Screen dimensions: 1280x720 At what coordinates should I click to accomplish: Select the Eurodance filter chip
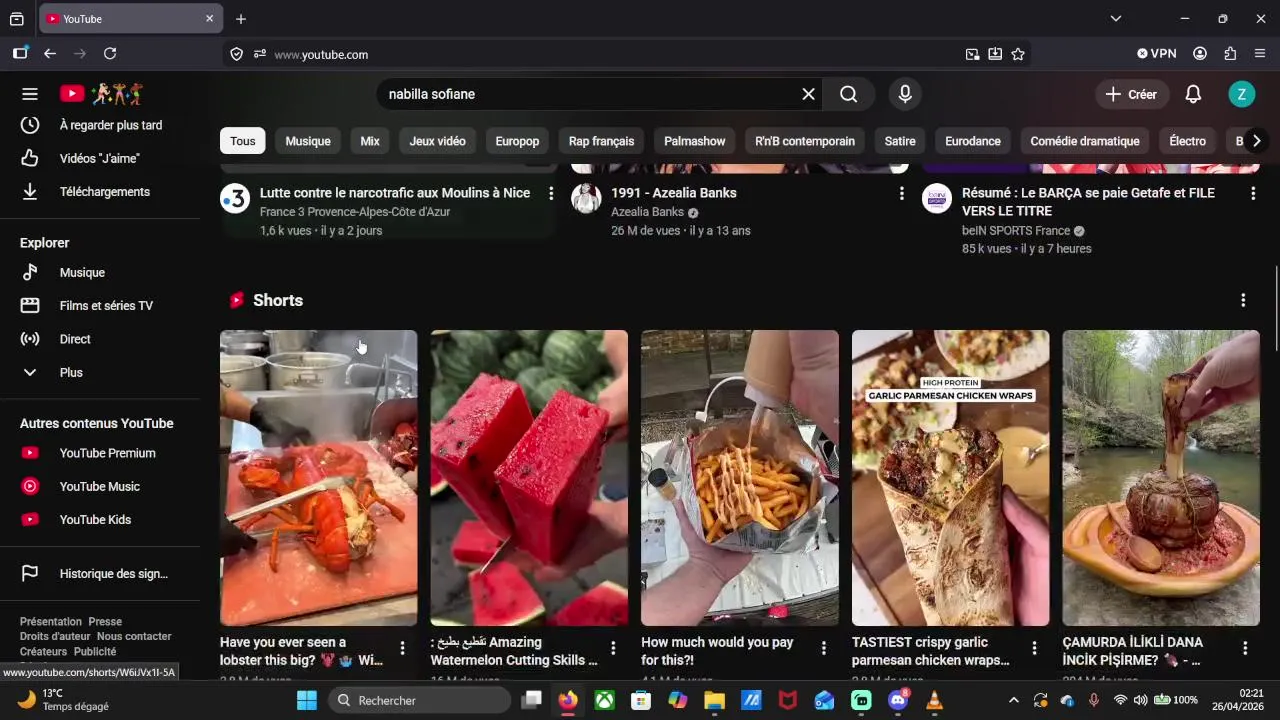(x=973, y=141)
